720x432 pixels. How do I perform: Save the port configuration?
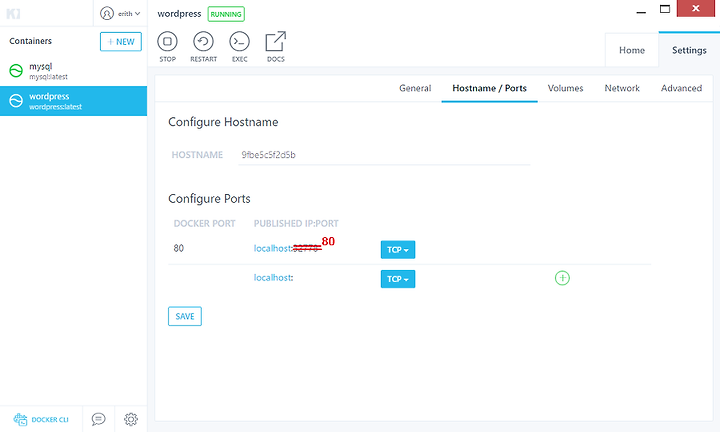click(185, 316)
